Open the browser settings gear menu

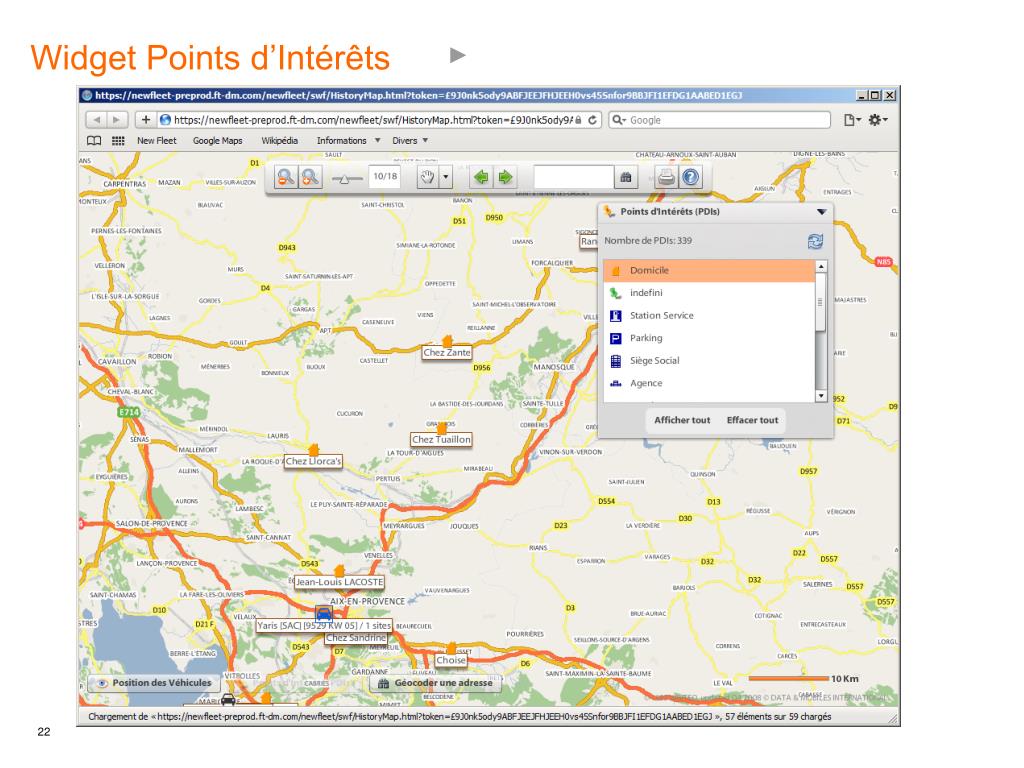(878, 120)
